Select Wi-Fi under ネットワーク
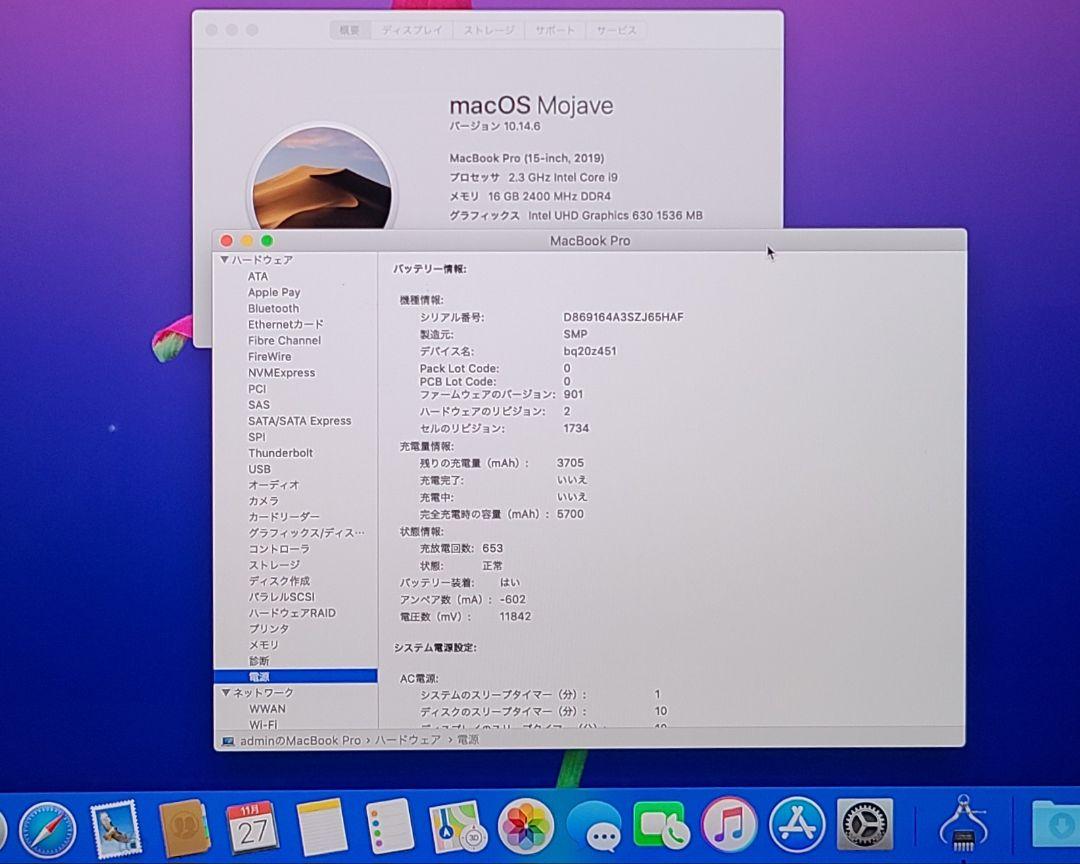This screenshot has width=1080, height=864. click(263, 724)
